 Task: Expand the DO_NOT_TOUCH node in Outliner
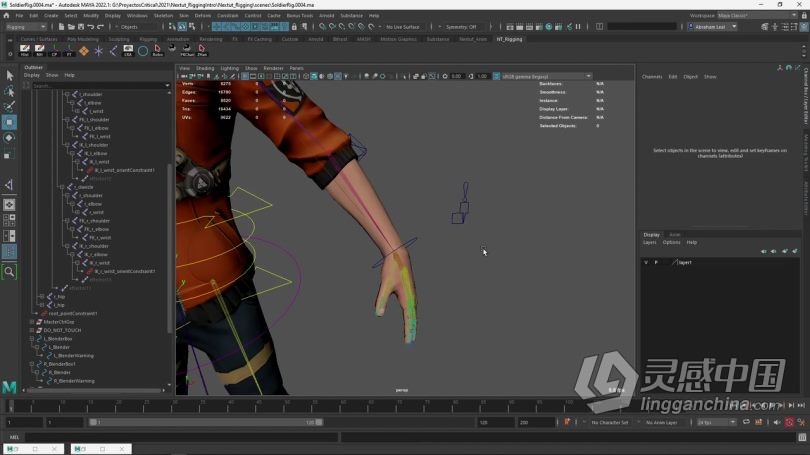[32, 330]
